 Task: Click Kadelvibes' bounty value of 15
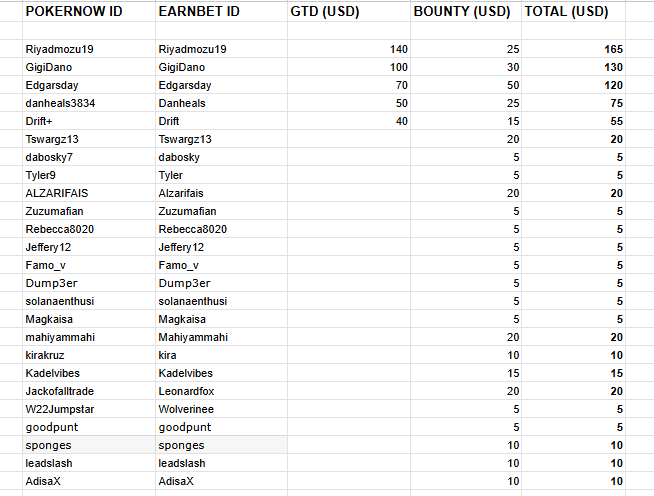467,373
